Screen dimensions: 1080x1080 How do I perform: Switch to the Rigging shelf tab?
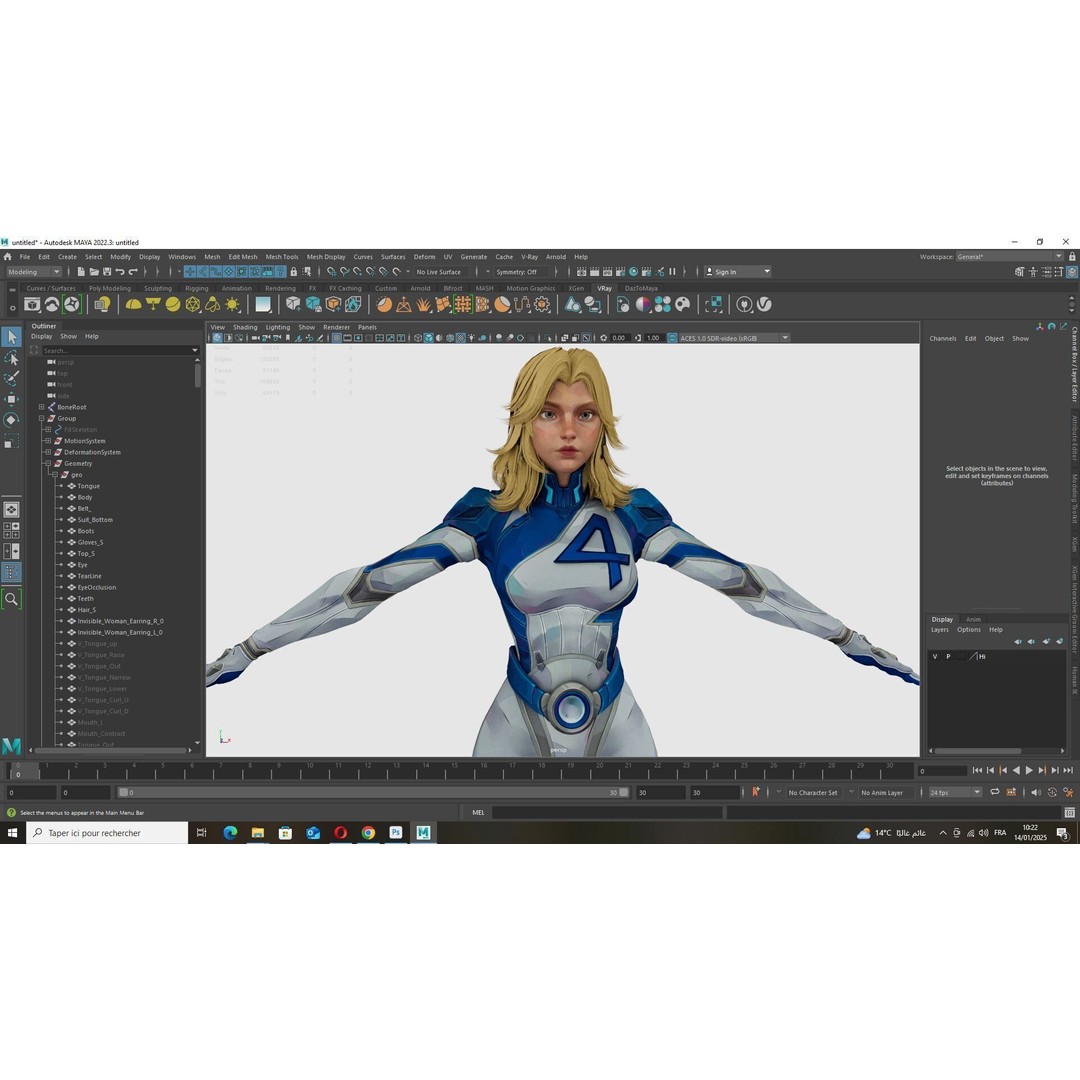pyautogui.click(x=196, y=289)
